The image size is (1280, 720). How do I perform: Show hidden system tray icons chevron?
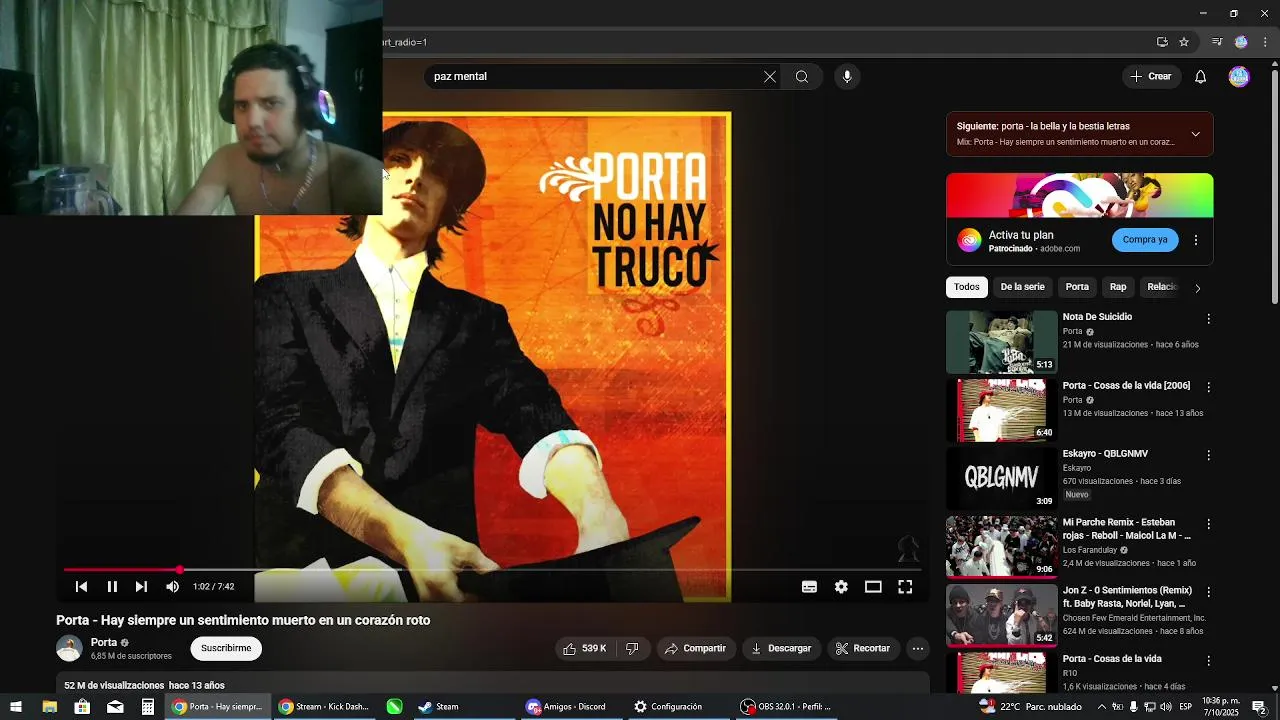[1102, 706]
